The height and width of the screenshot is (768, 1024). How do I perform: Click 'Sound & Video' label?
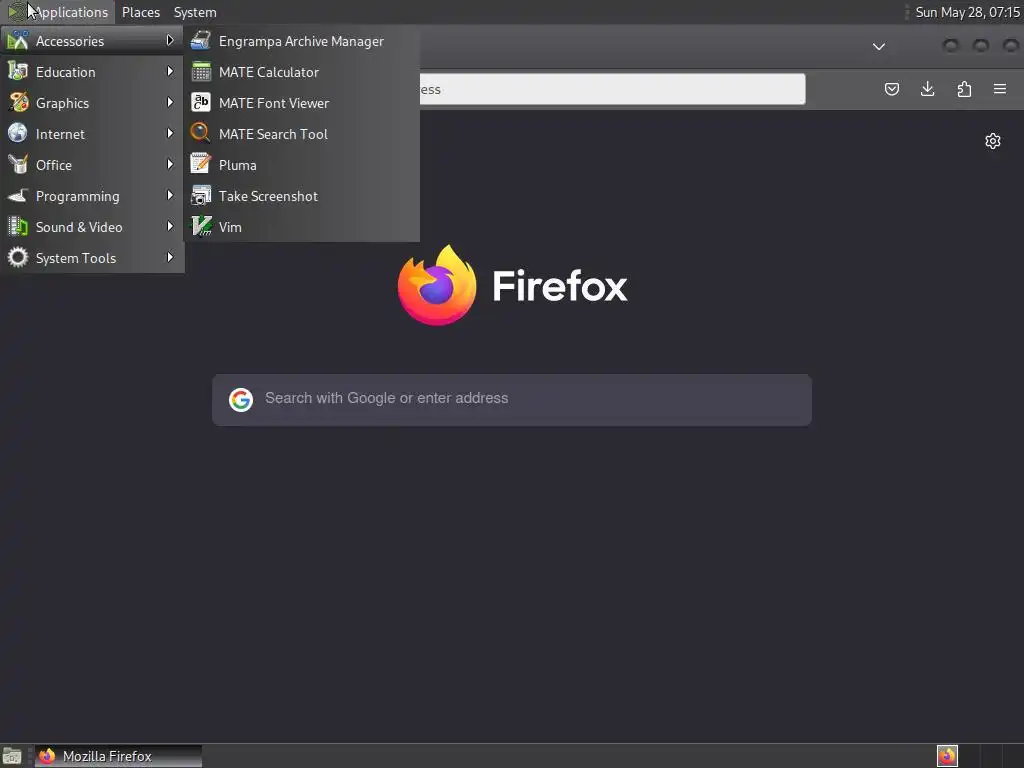coord(79,227)
